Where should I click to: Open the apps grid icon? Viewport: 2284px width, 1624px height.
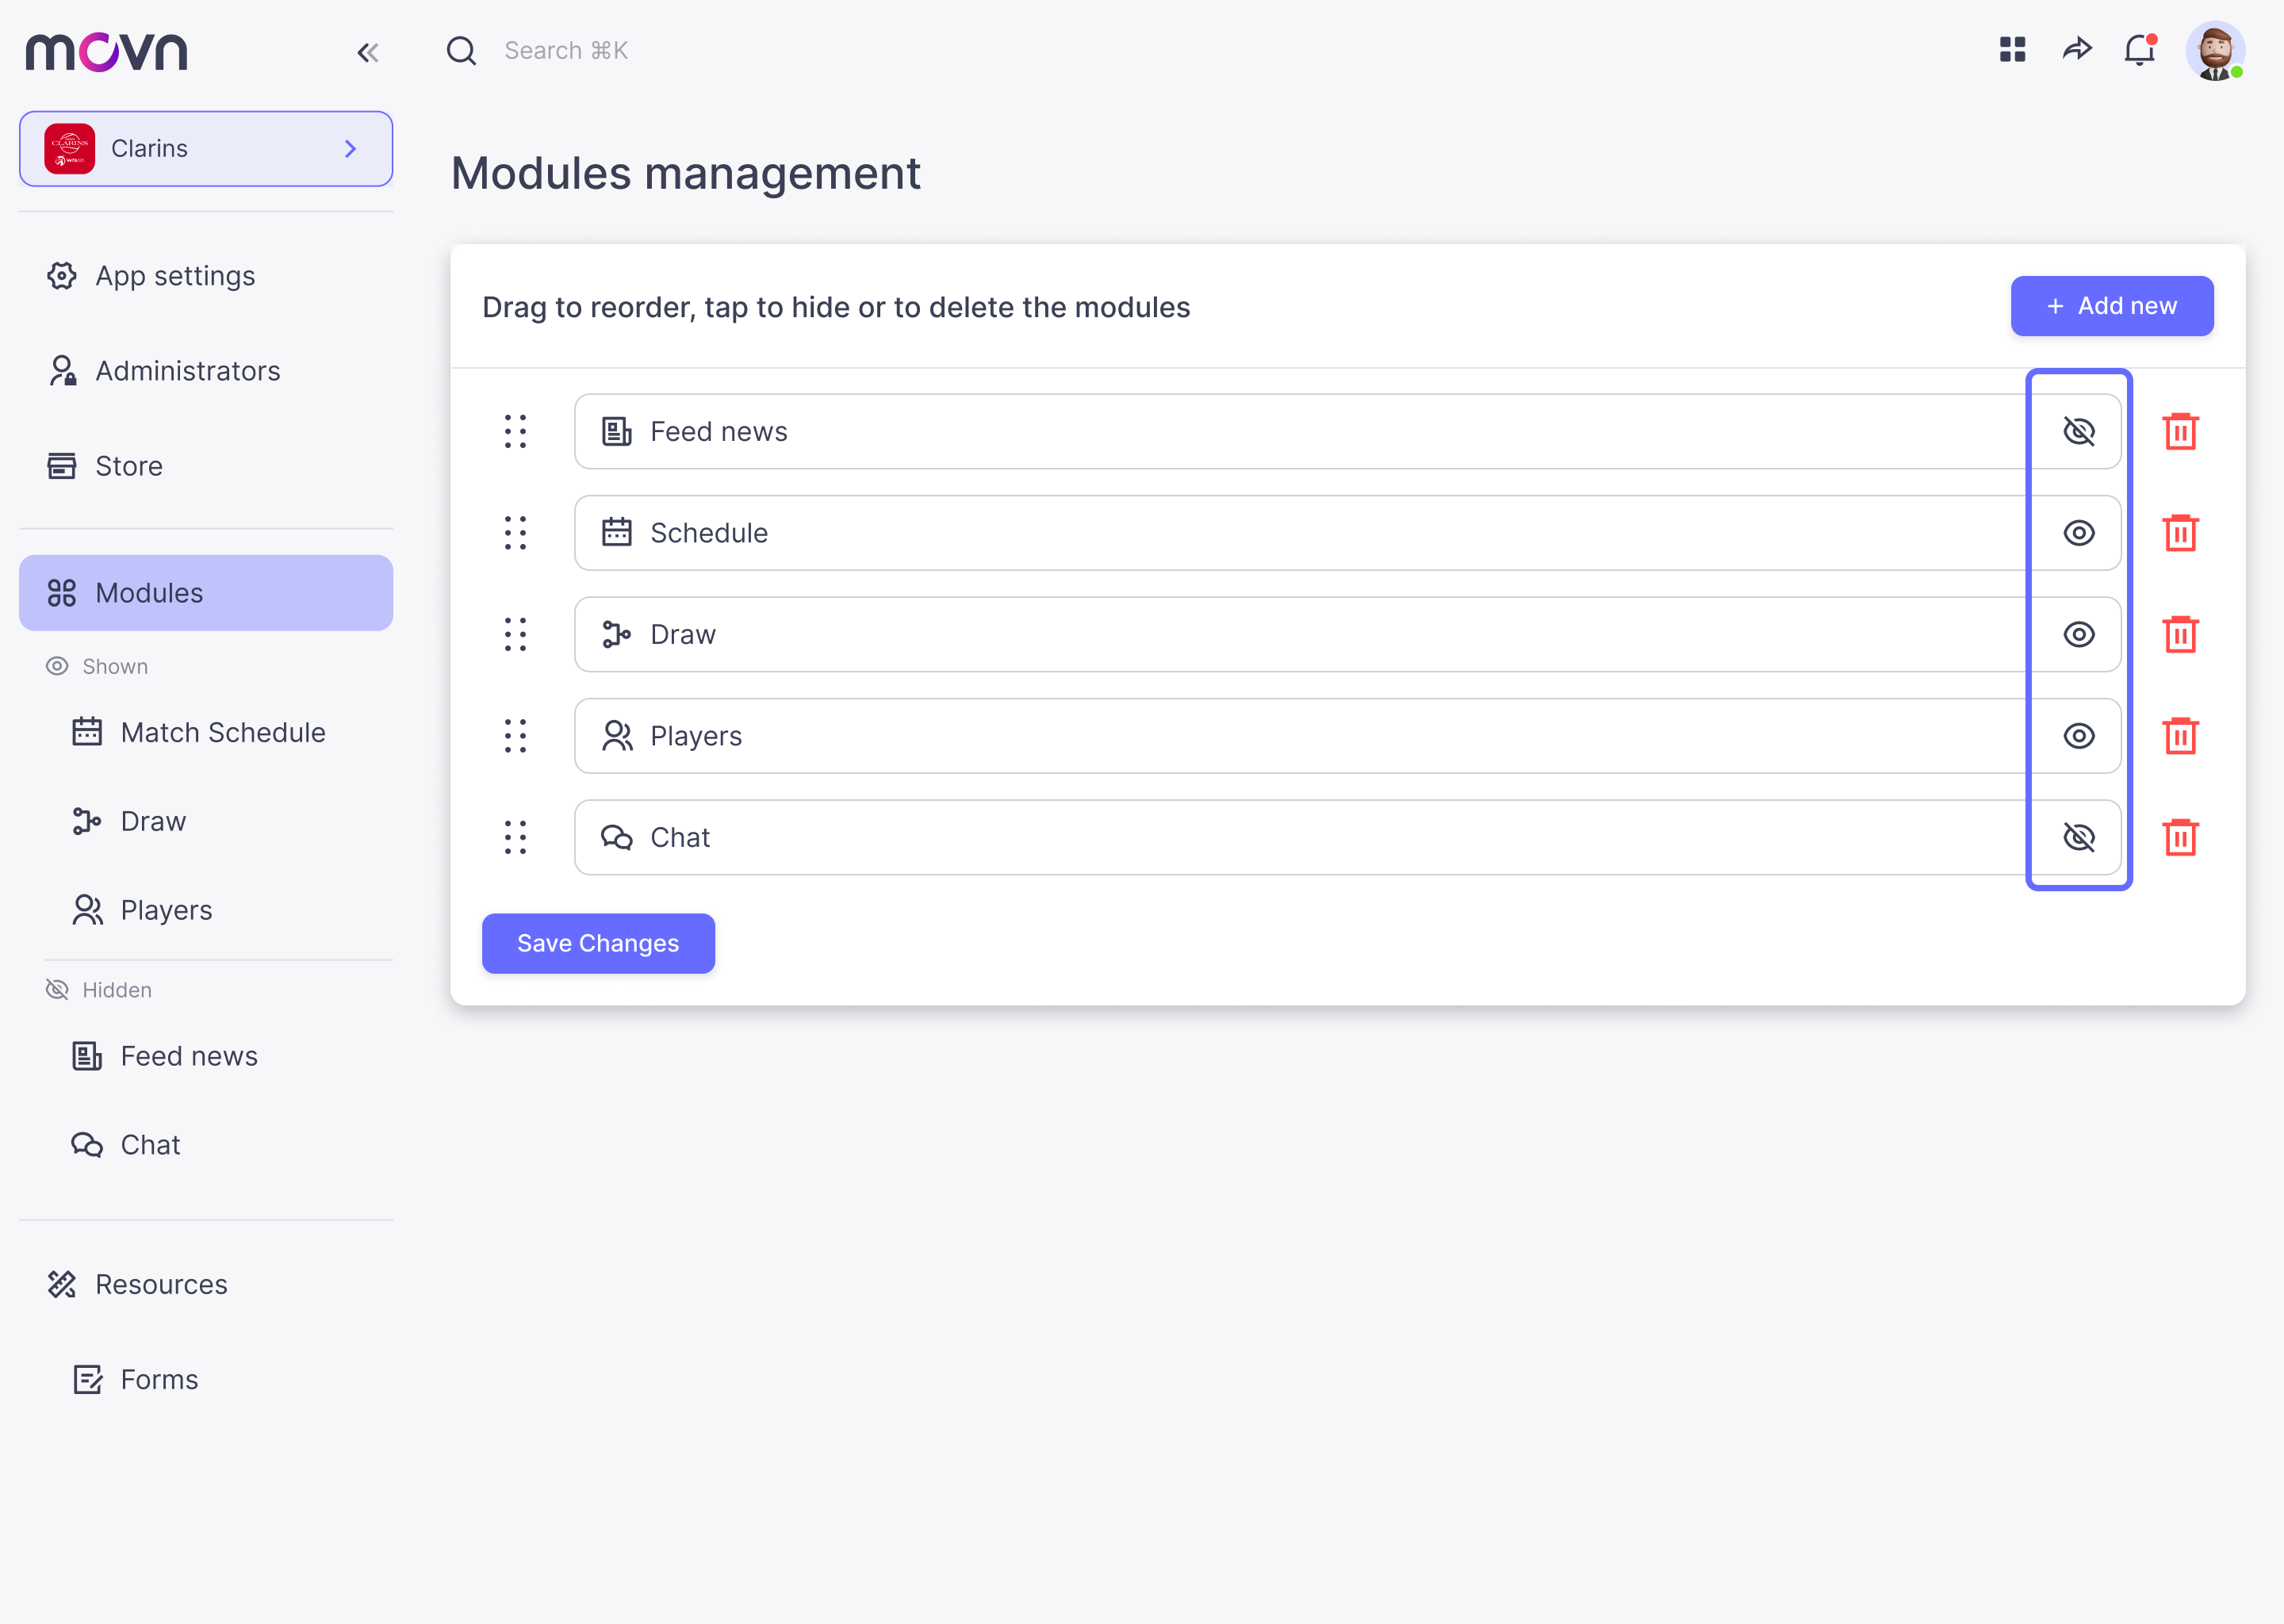click(x=2012, y=50)
